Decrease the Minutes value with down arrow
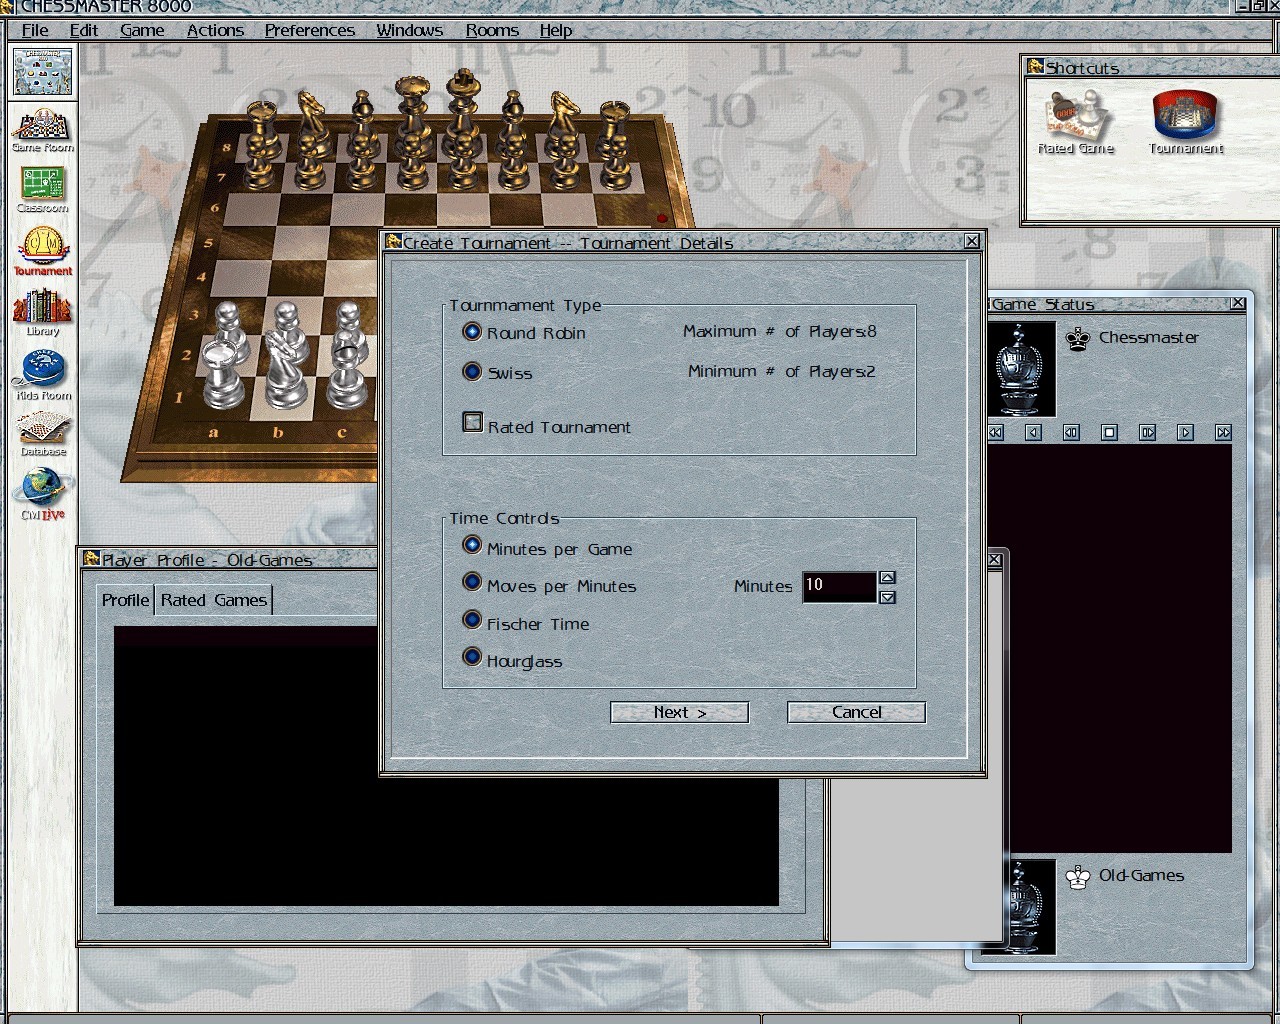This screenshot has width=1280, height=1024. (x=887, y=597)
